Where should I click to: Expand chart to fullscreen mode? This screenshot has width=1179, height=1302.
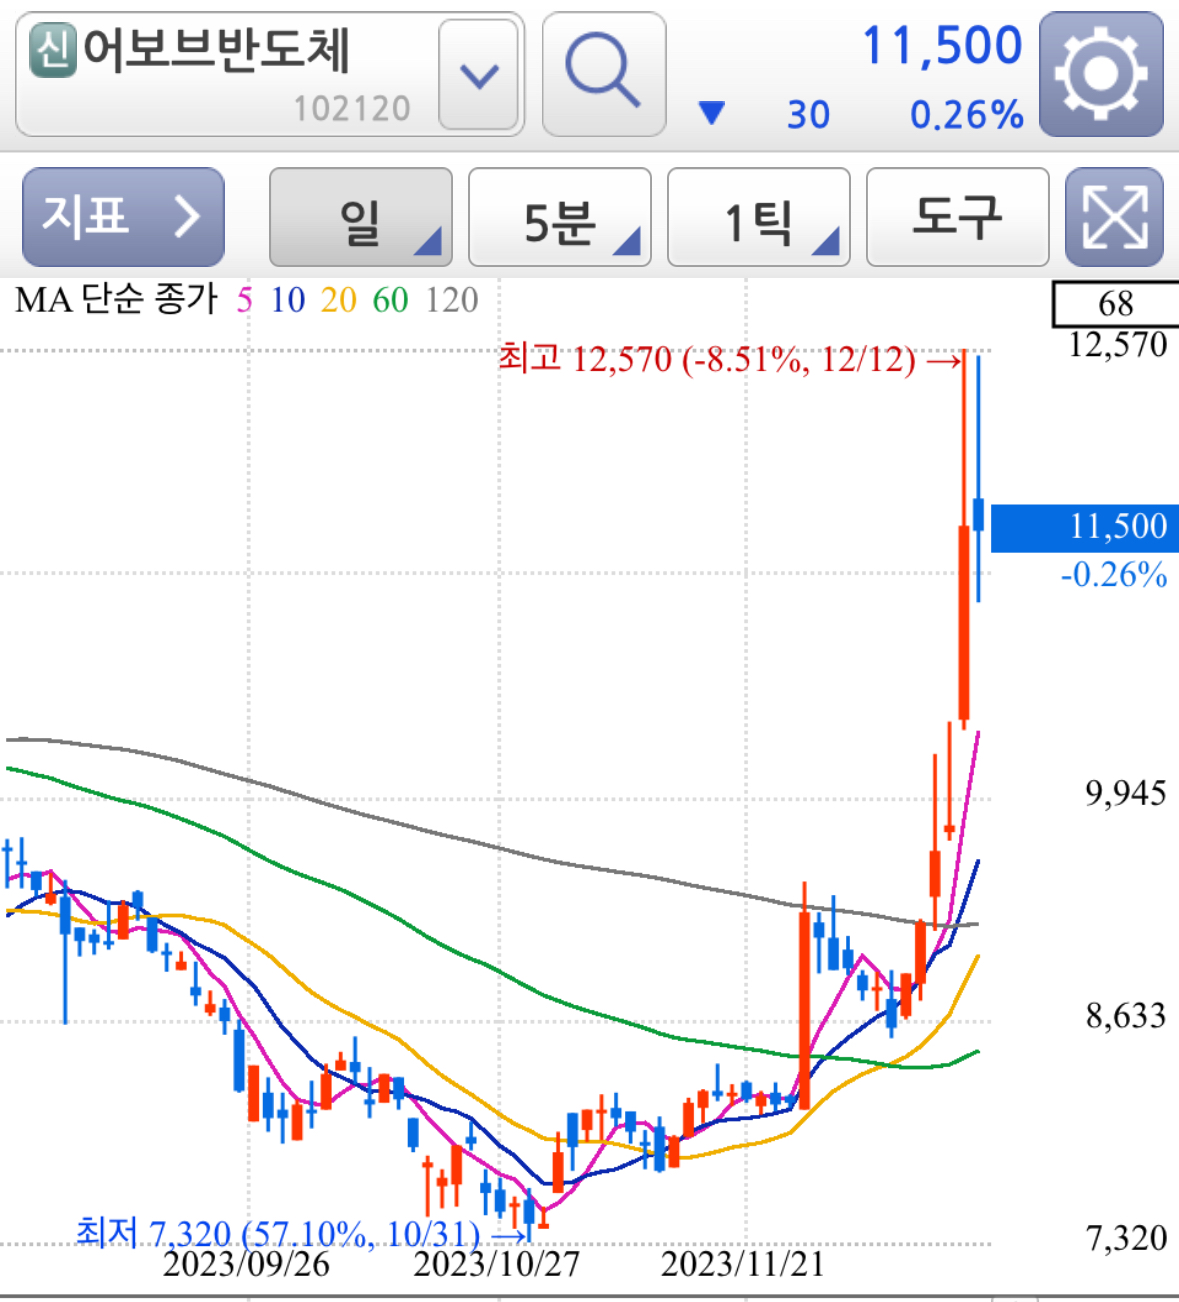point(1113,217)
